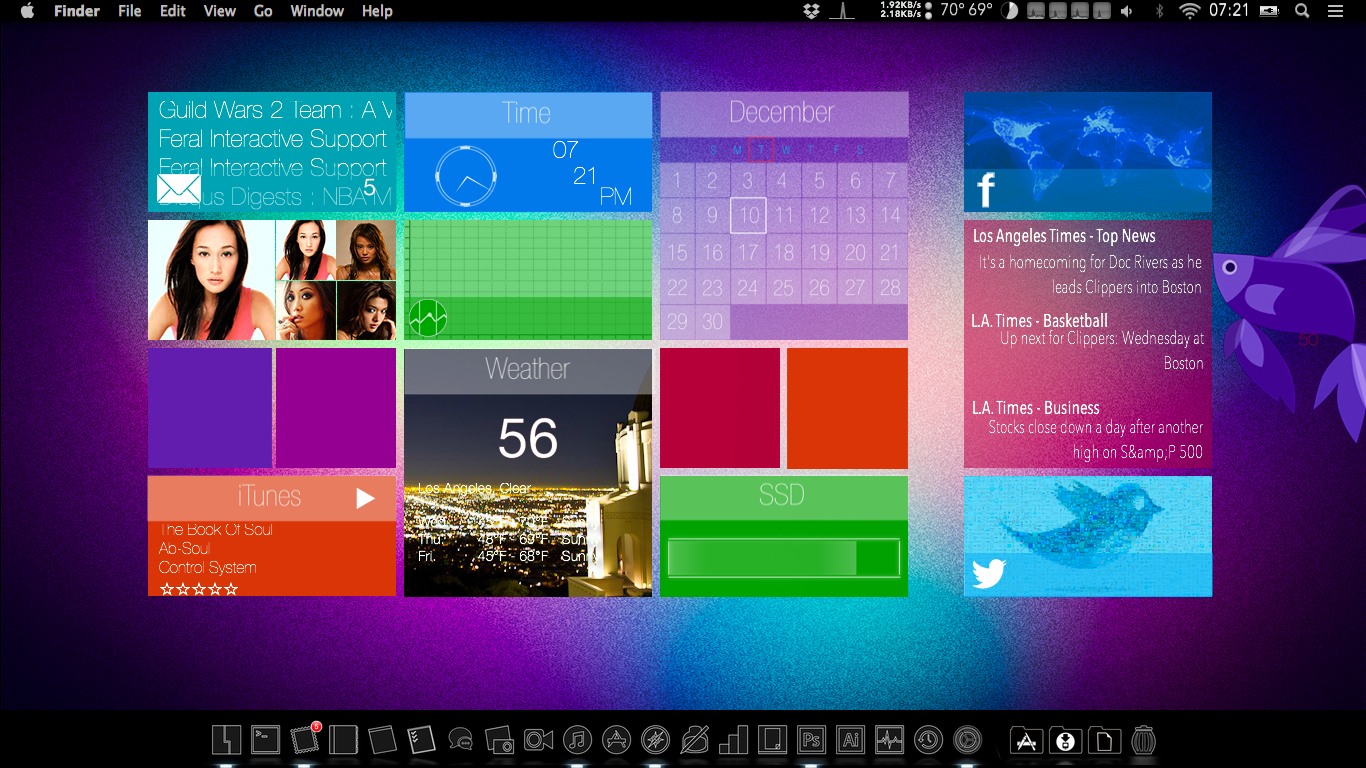Open the Edit menu

click(173, 11)
